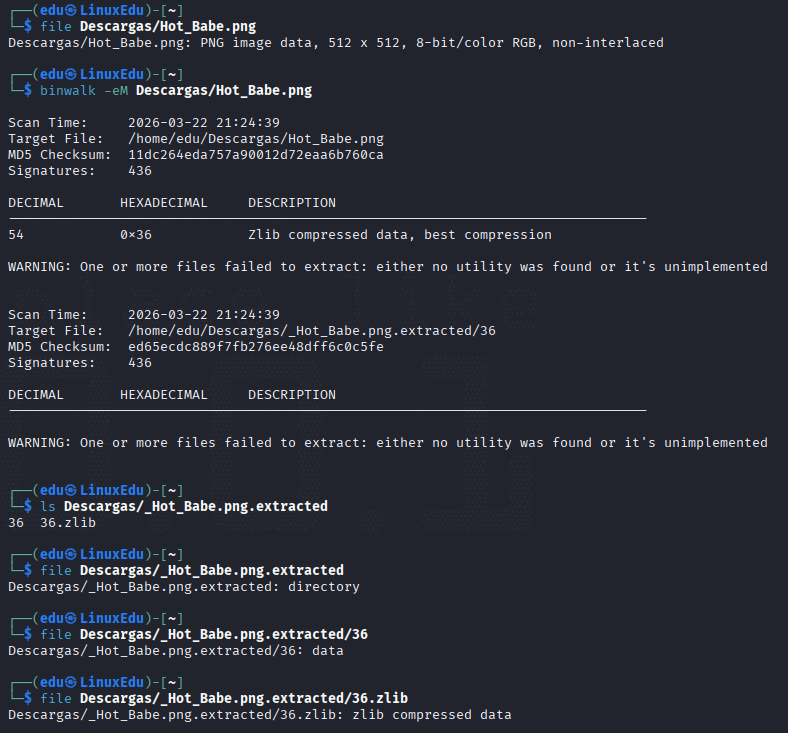
Task: Click the Kali icon above ls command
Action: [x=71, y=490]
